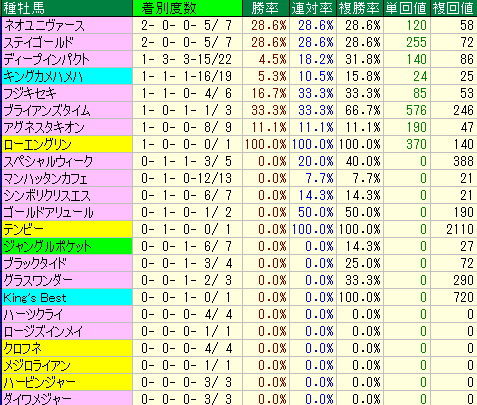Click the 2110 複回値 for テンビー
The height and width of the screenshot is (405, 477).
460,230
